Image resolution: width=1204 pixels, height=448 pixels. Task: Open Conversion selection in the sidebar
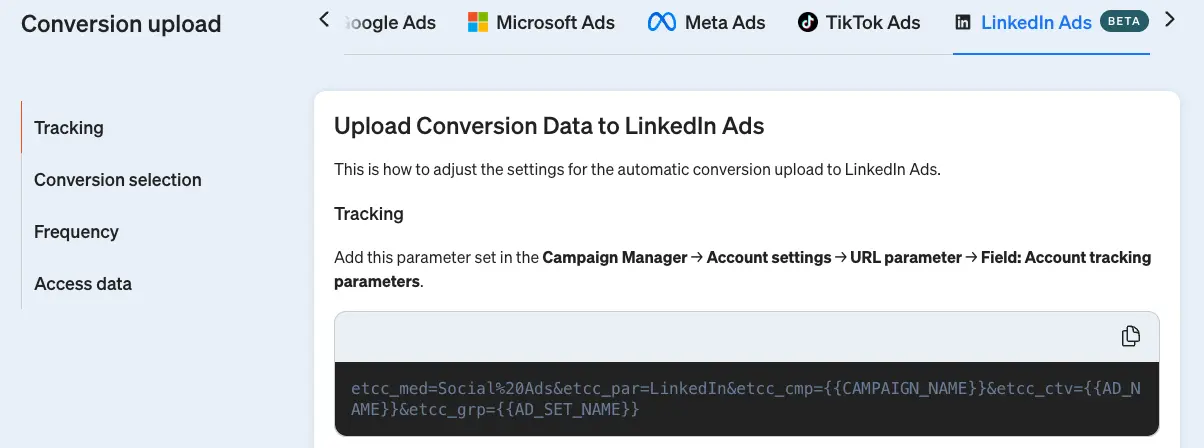click(x=118, y=180)
